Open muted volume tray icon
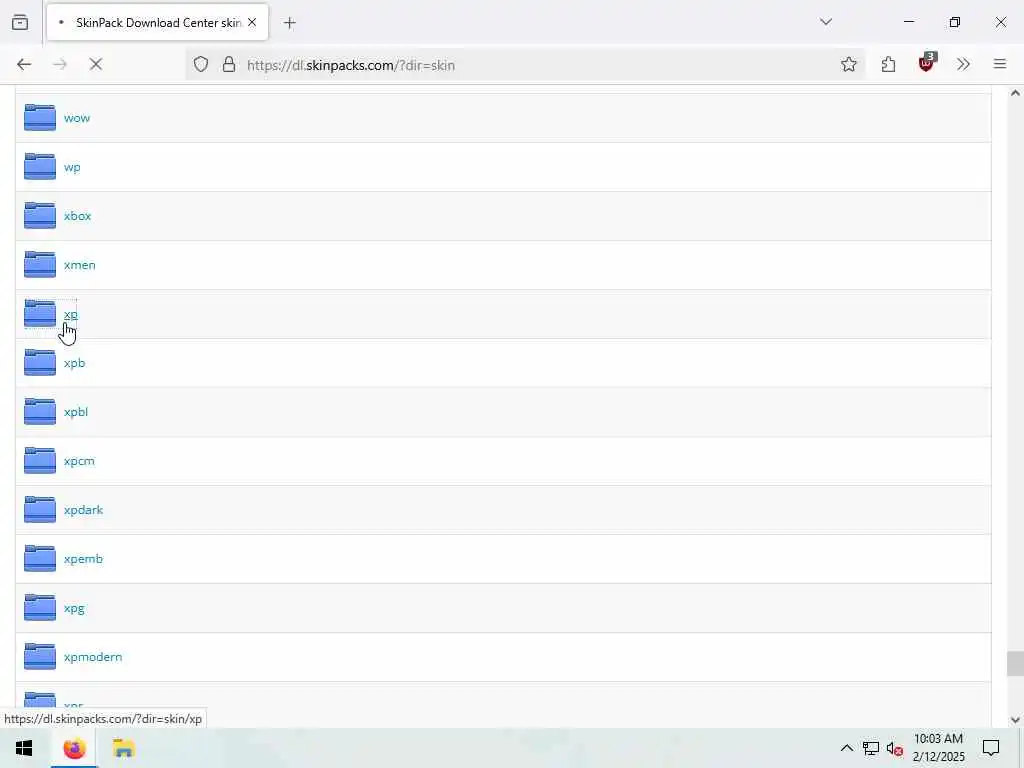This screenshot has width=1024, height=768. pos(895,748)
